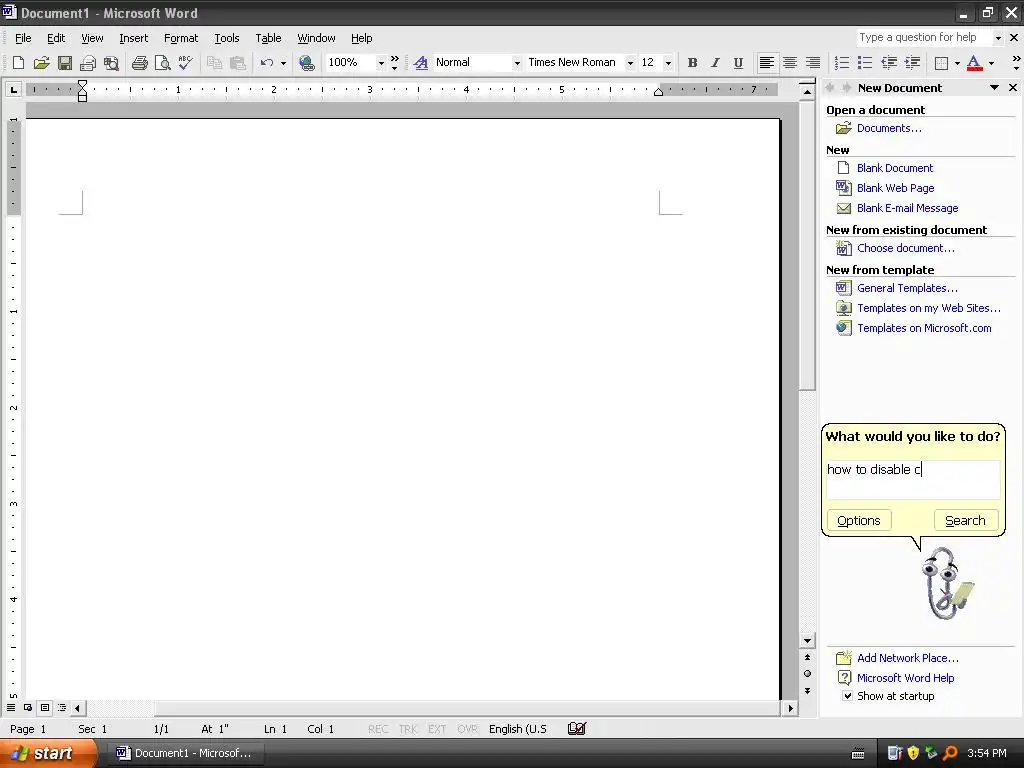Expand the Undo history dropdown arrow
The width and height of the screenshot is (1024, 768).
click(283, 63)
